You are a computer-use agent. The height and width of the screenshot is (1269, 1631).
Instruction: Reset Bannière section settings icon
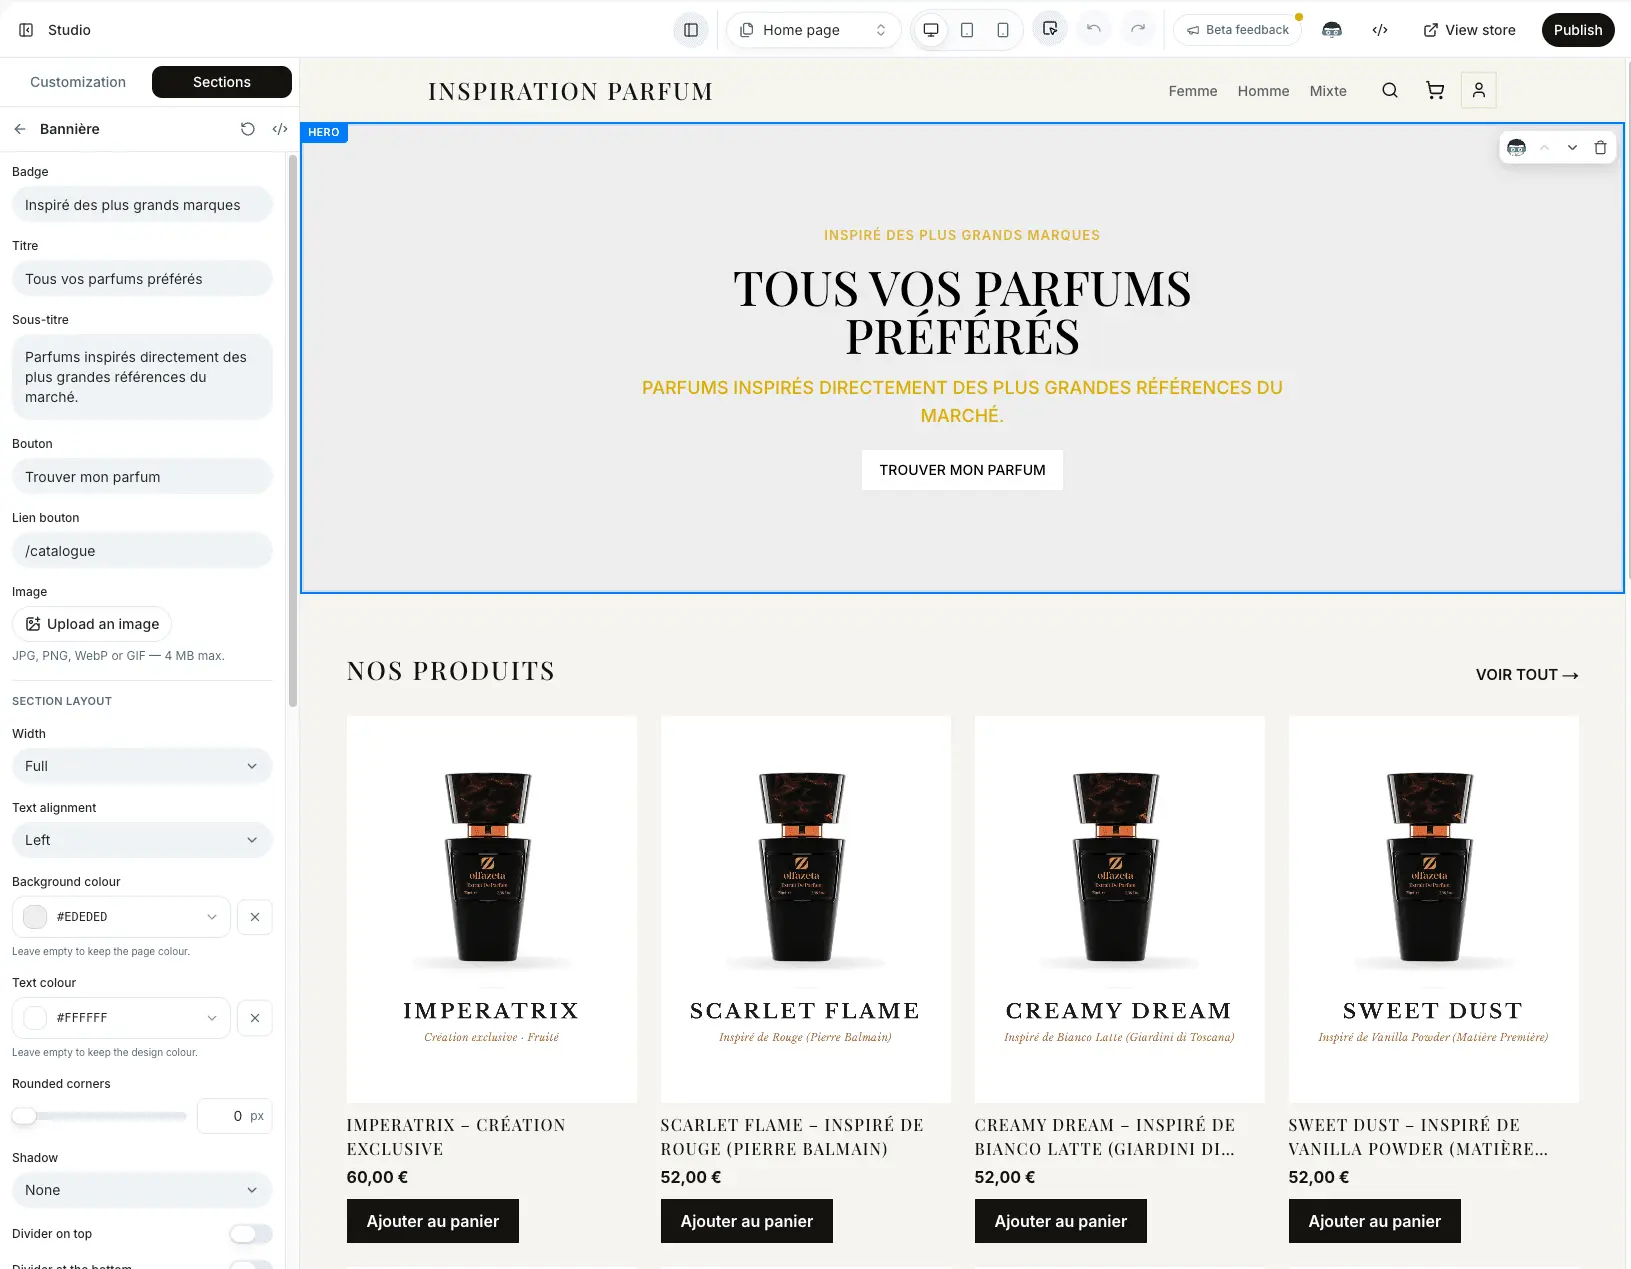(248, 129)
